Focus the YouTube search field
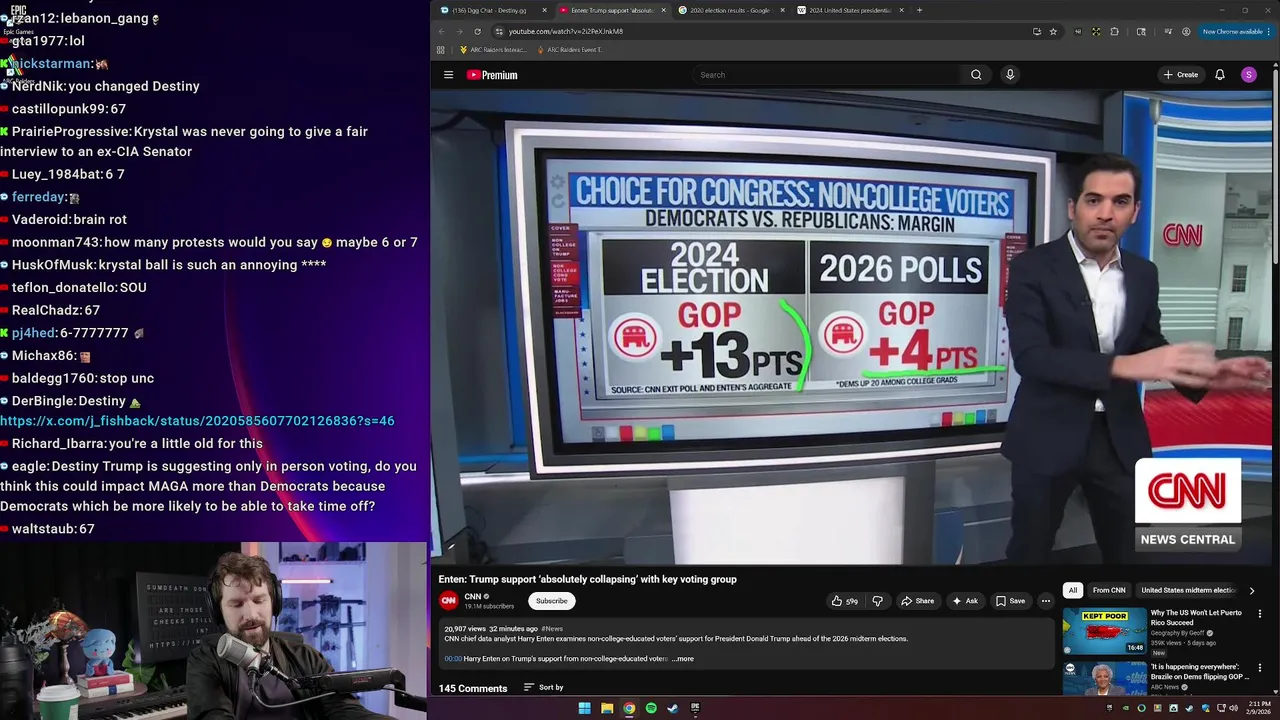 (x=825, y=75)
